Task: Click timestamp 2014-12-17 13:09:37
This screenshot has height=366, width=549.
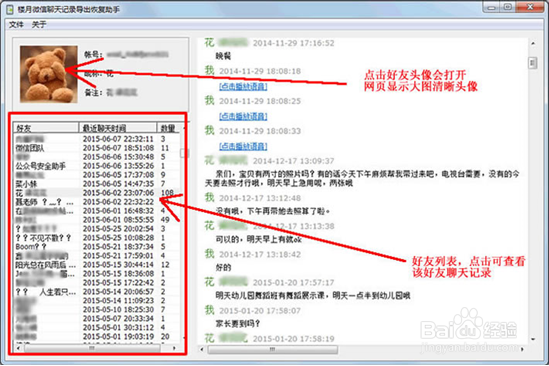Action: (293, 161)
